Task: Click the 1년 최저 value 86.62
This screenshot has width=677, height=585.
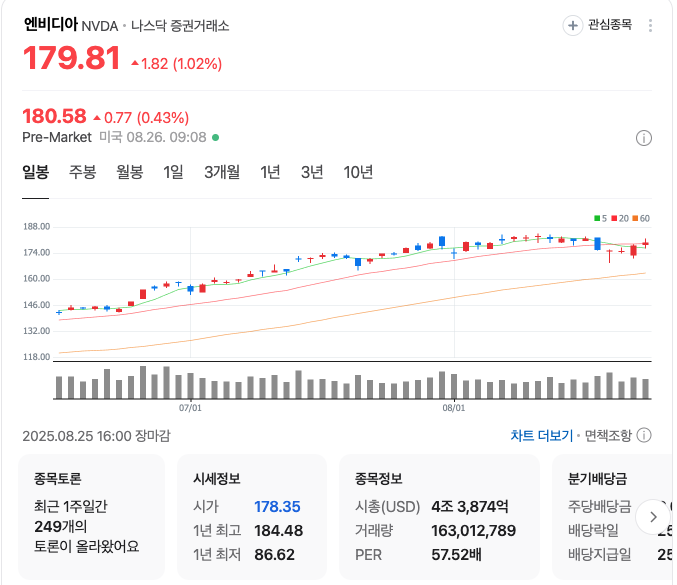Action: click(274, 554)
